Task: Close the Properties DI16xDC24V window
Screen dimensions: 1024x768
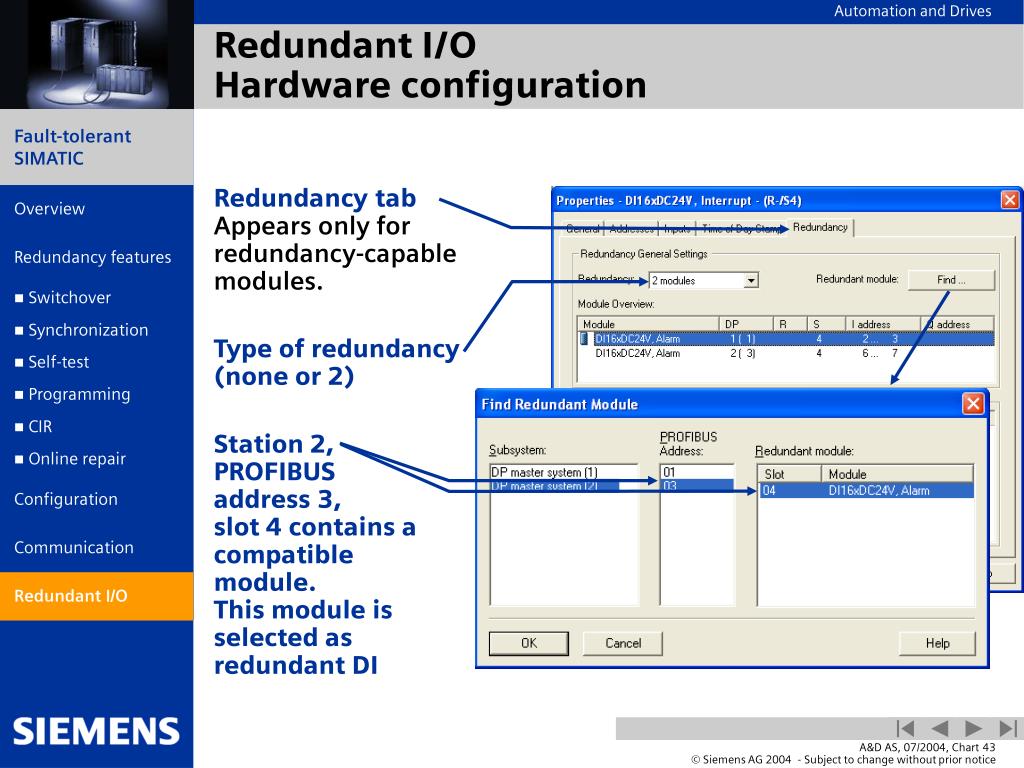Action: coord(1009,200)
